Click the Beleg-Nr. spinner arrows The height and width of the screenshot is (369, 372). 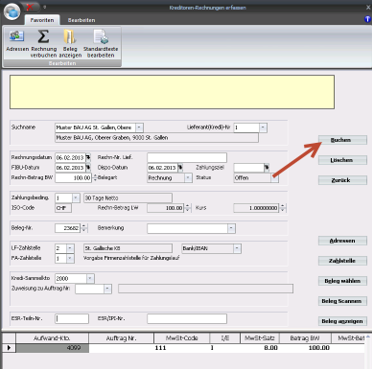pos(84,228)
